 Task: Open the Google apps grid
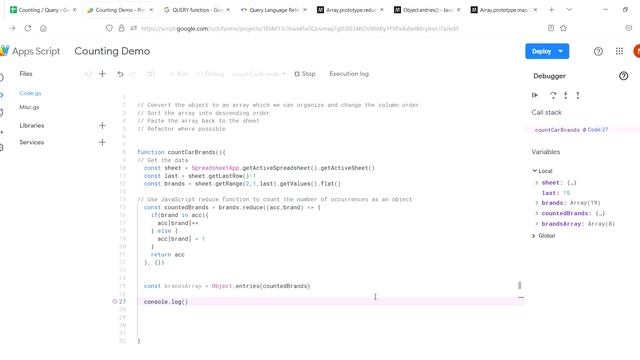pyautogui.click(x=619, y=51)
